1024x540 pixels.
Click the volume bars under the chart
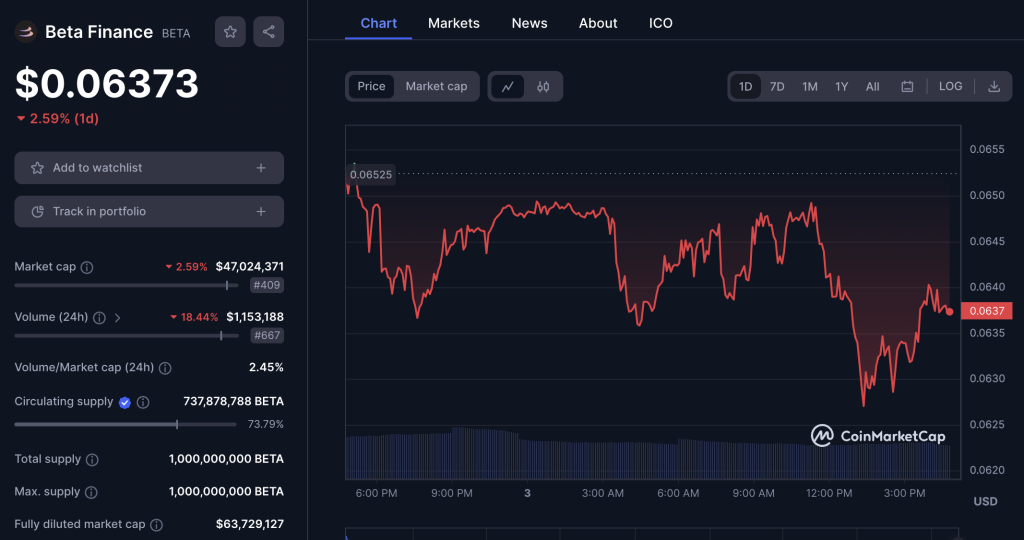point(648,454)
